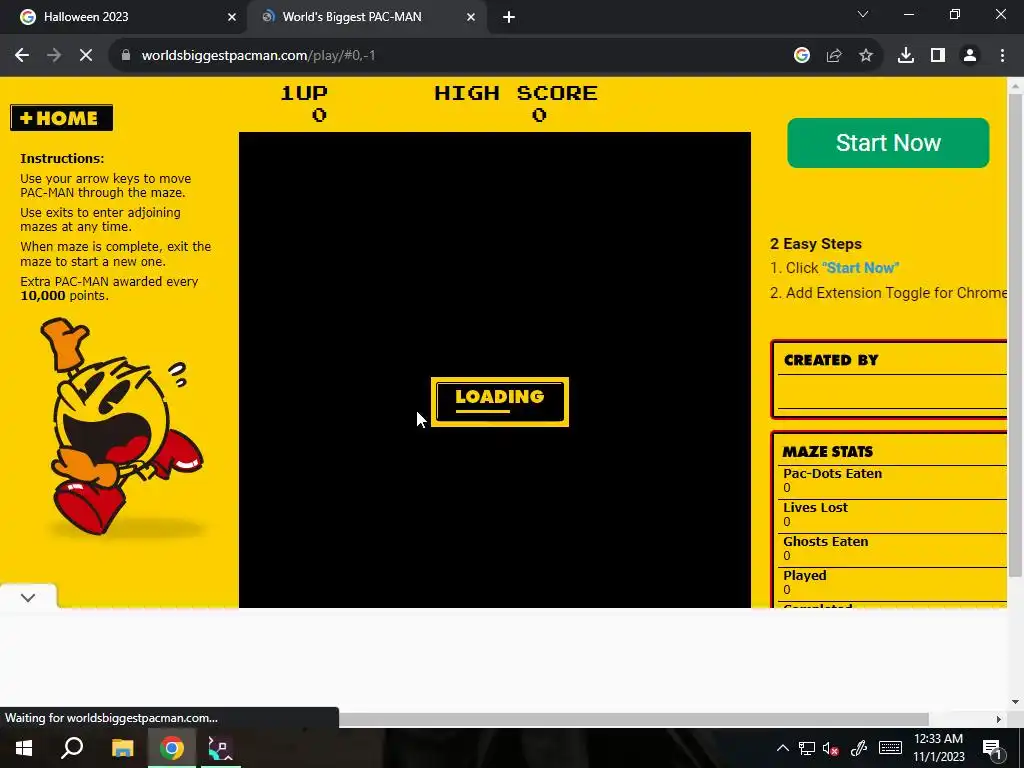1024x768 pixels.
Task: Open Windows taskbar search
Action: pos(72,748)
